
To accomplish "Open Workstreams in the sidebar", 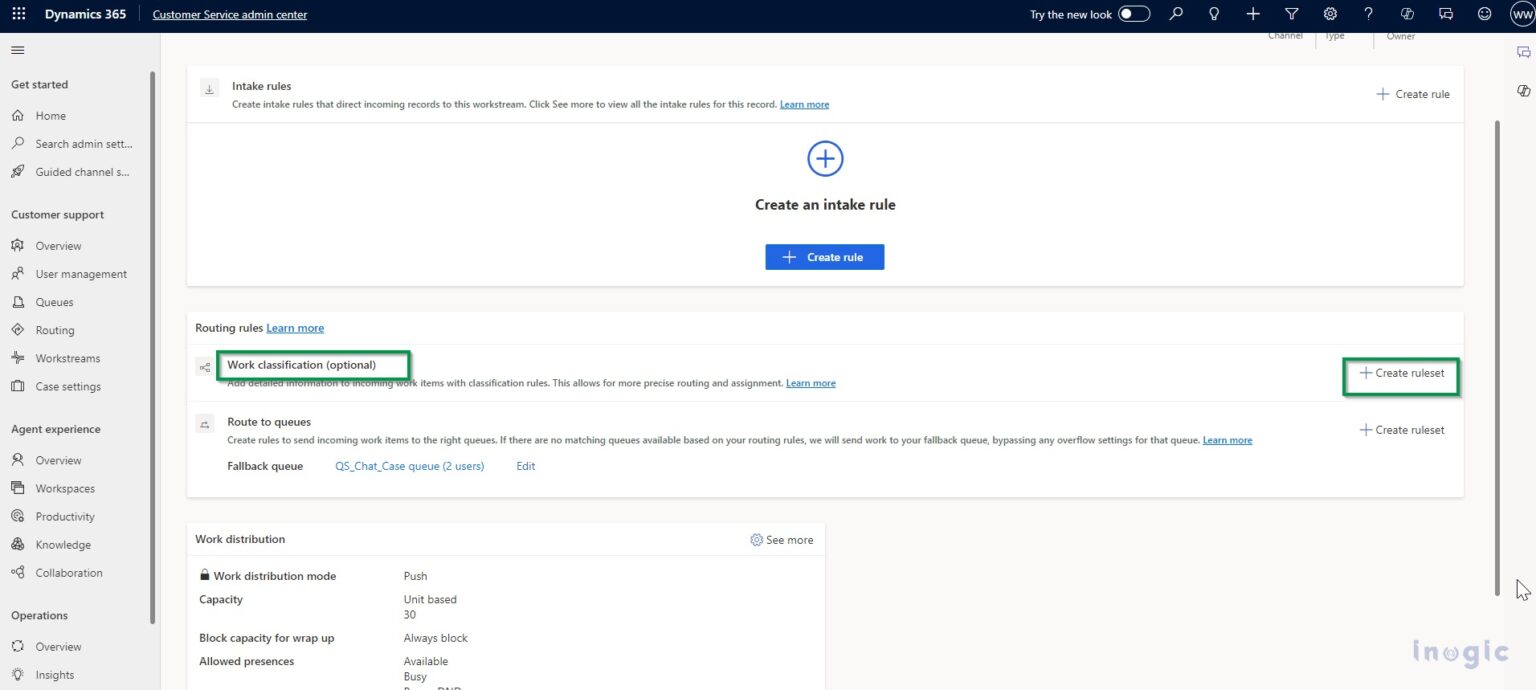I will pos(67,358).
